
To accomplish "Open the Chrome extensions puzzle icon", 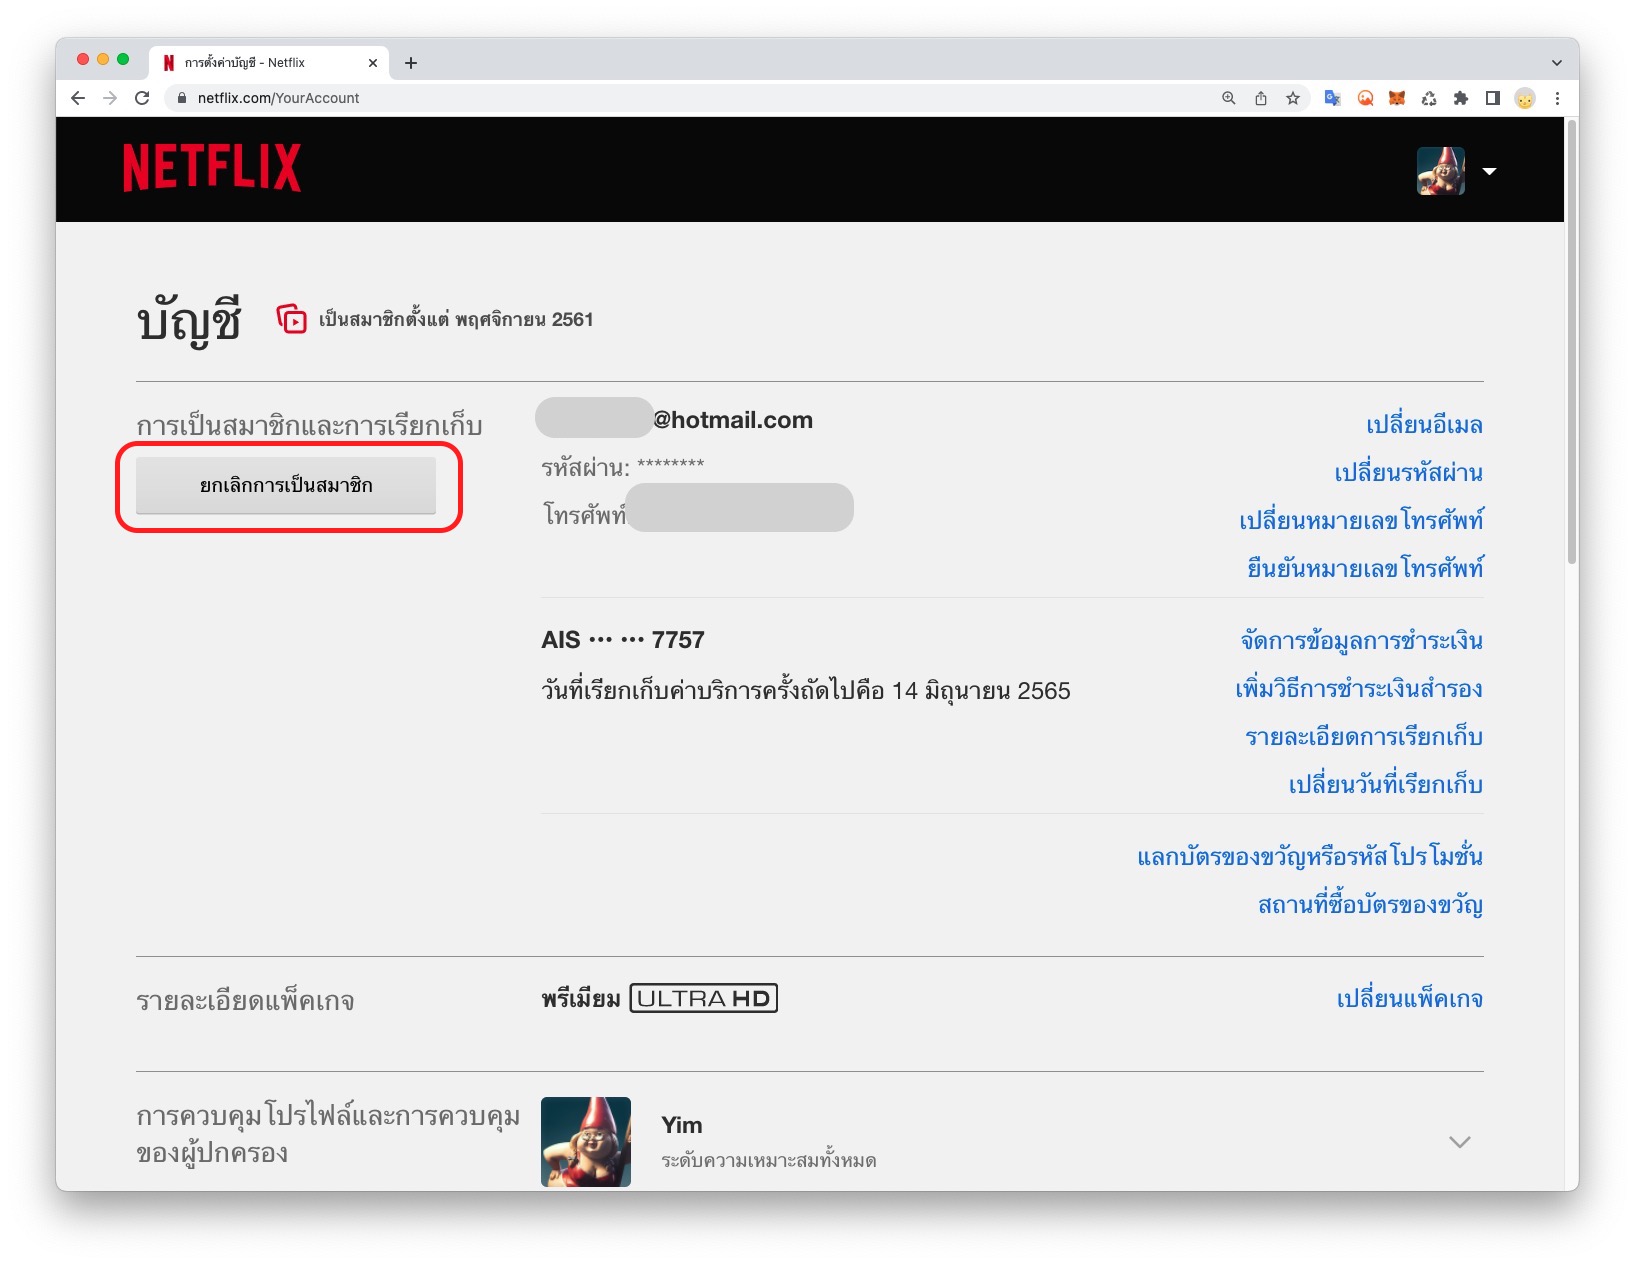I will [x=1461, y=98].
